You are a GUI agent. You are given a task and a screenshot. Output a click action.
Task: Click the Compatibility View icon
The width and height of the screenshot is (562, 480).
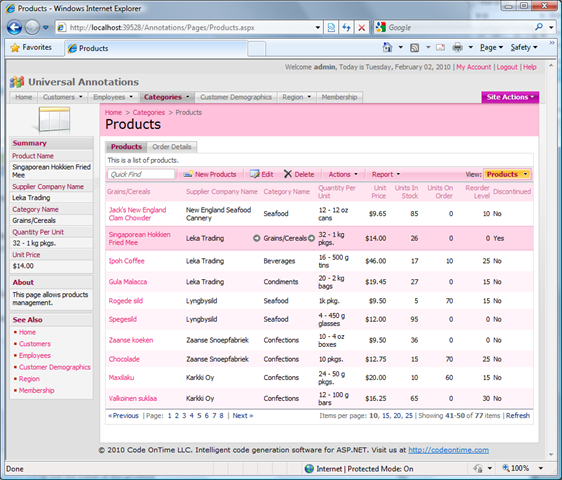331,28
